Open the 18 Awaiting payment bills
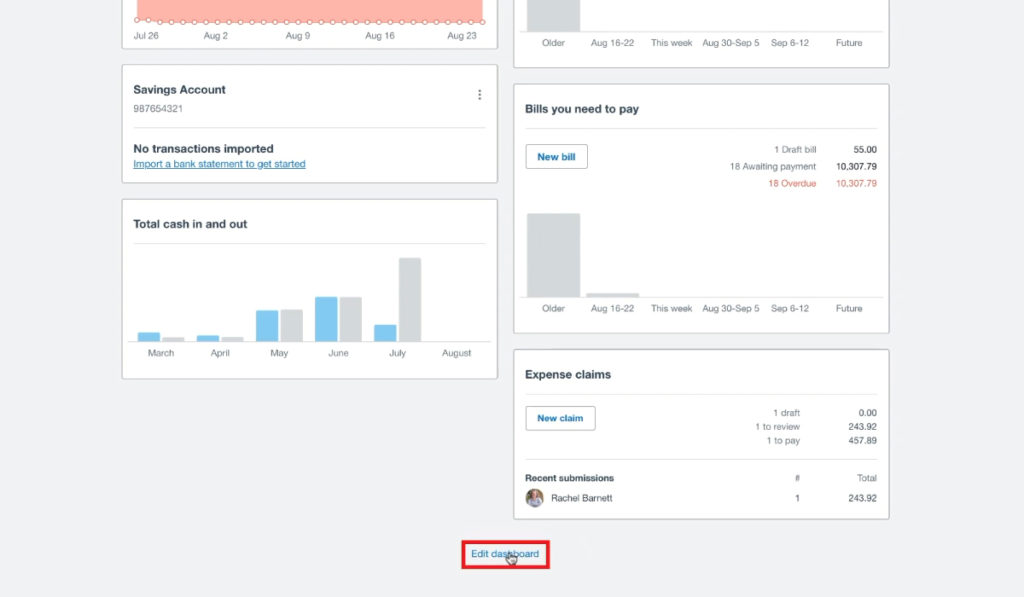 [x=774, y=165]
